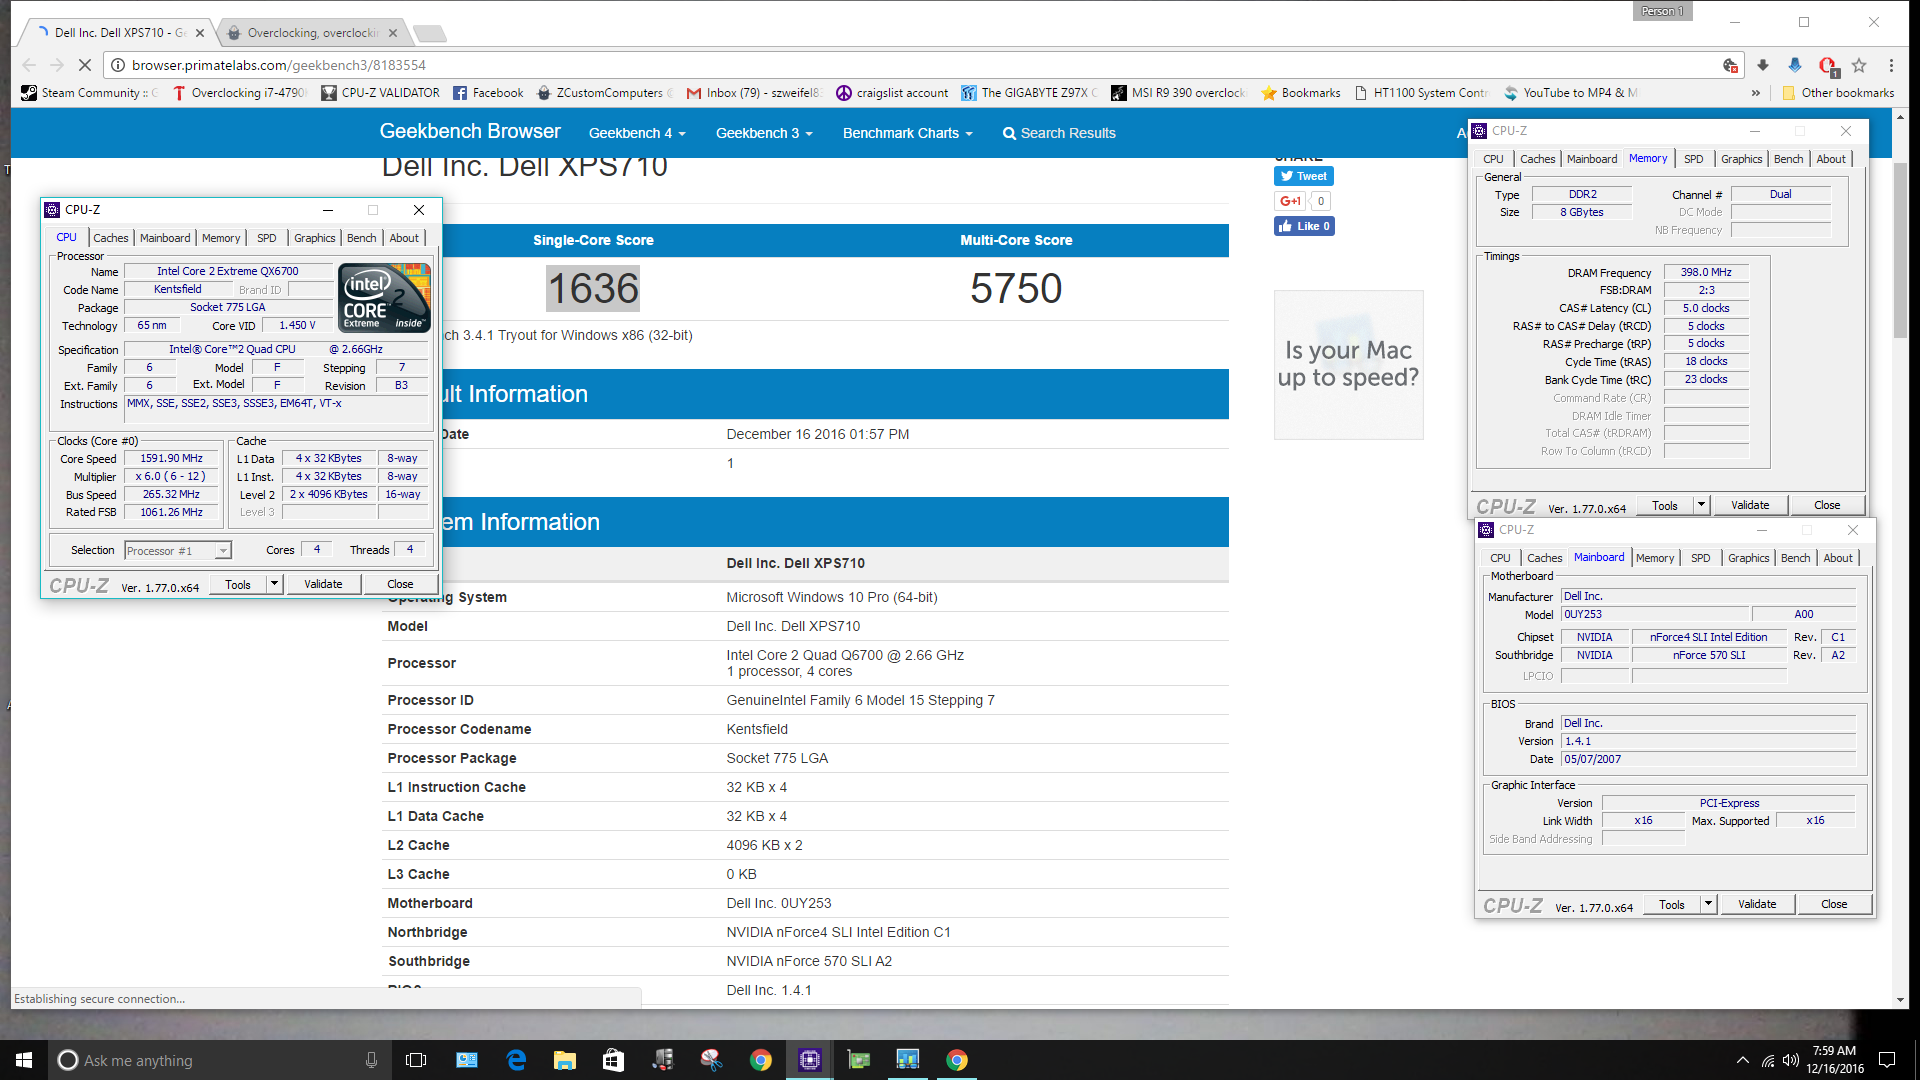Switch to CPU-Z from the taskbar
This screenshot has width=1920, height=1080.
(810, 1060)
